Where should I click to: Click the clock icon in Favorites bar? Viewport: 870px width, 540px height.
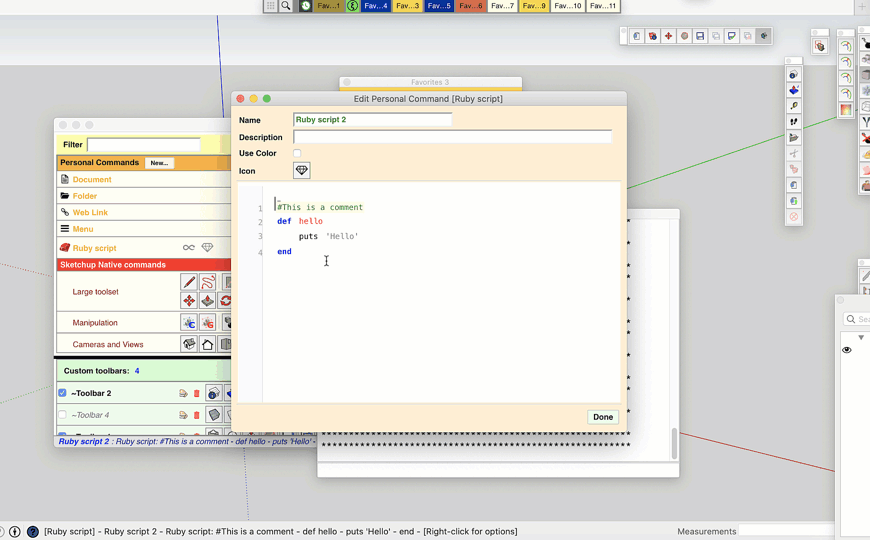306,6
